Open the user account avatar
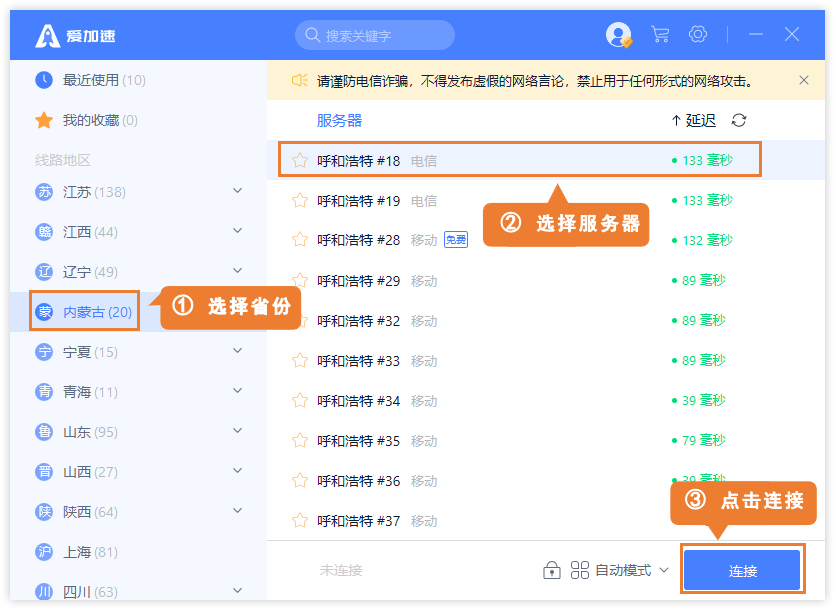The image size is (835, 610). click(618, 35)
